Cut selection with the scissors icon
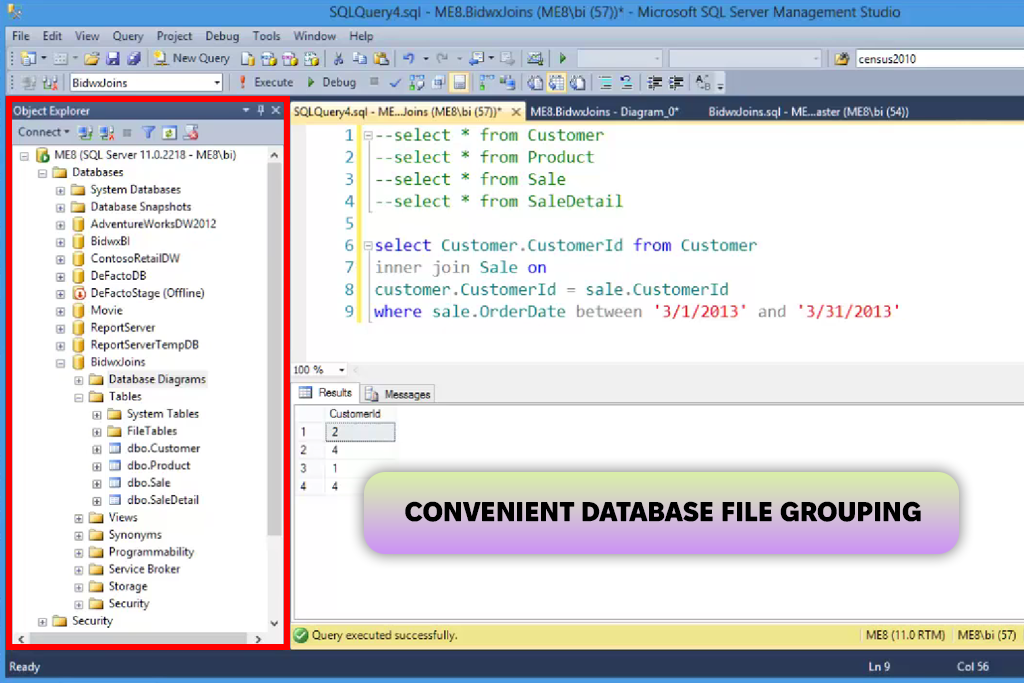 [338, 59]
